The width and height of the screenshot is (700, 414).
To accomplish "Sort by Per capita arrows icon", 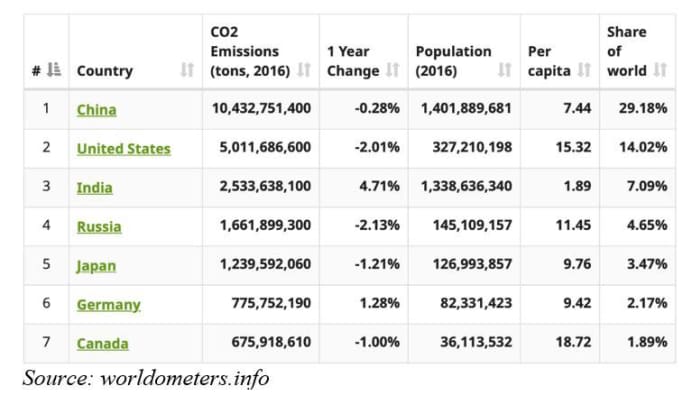I will (x=583, y=71).
